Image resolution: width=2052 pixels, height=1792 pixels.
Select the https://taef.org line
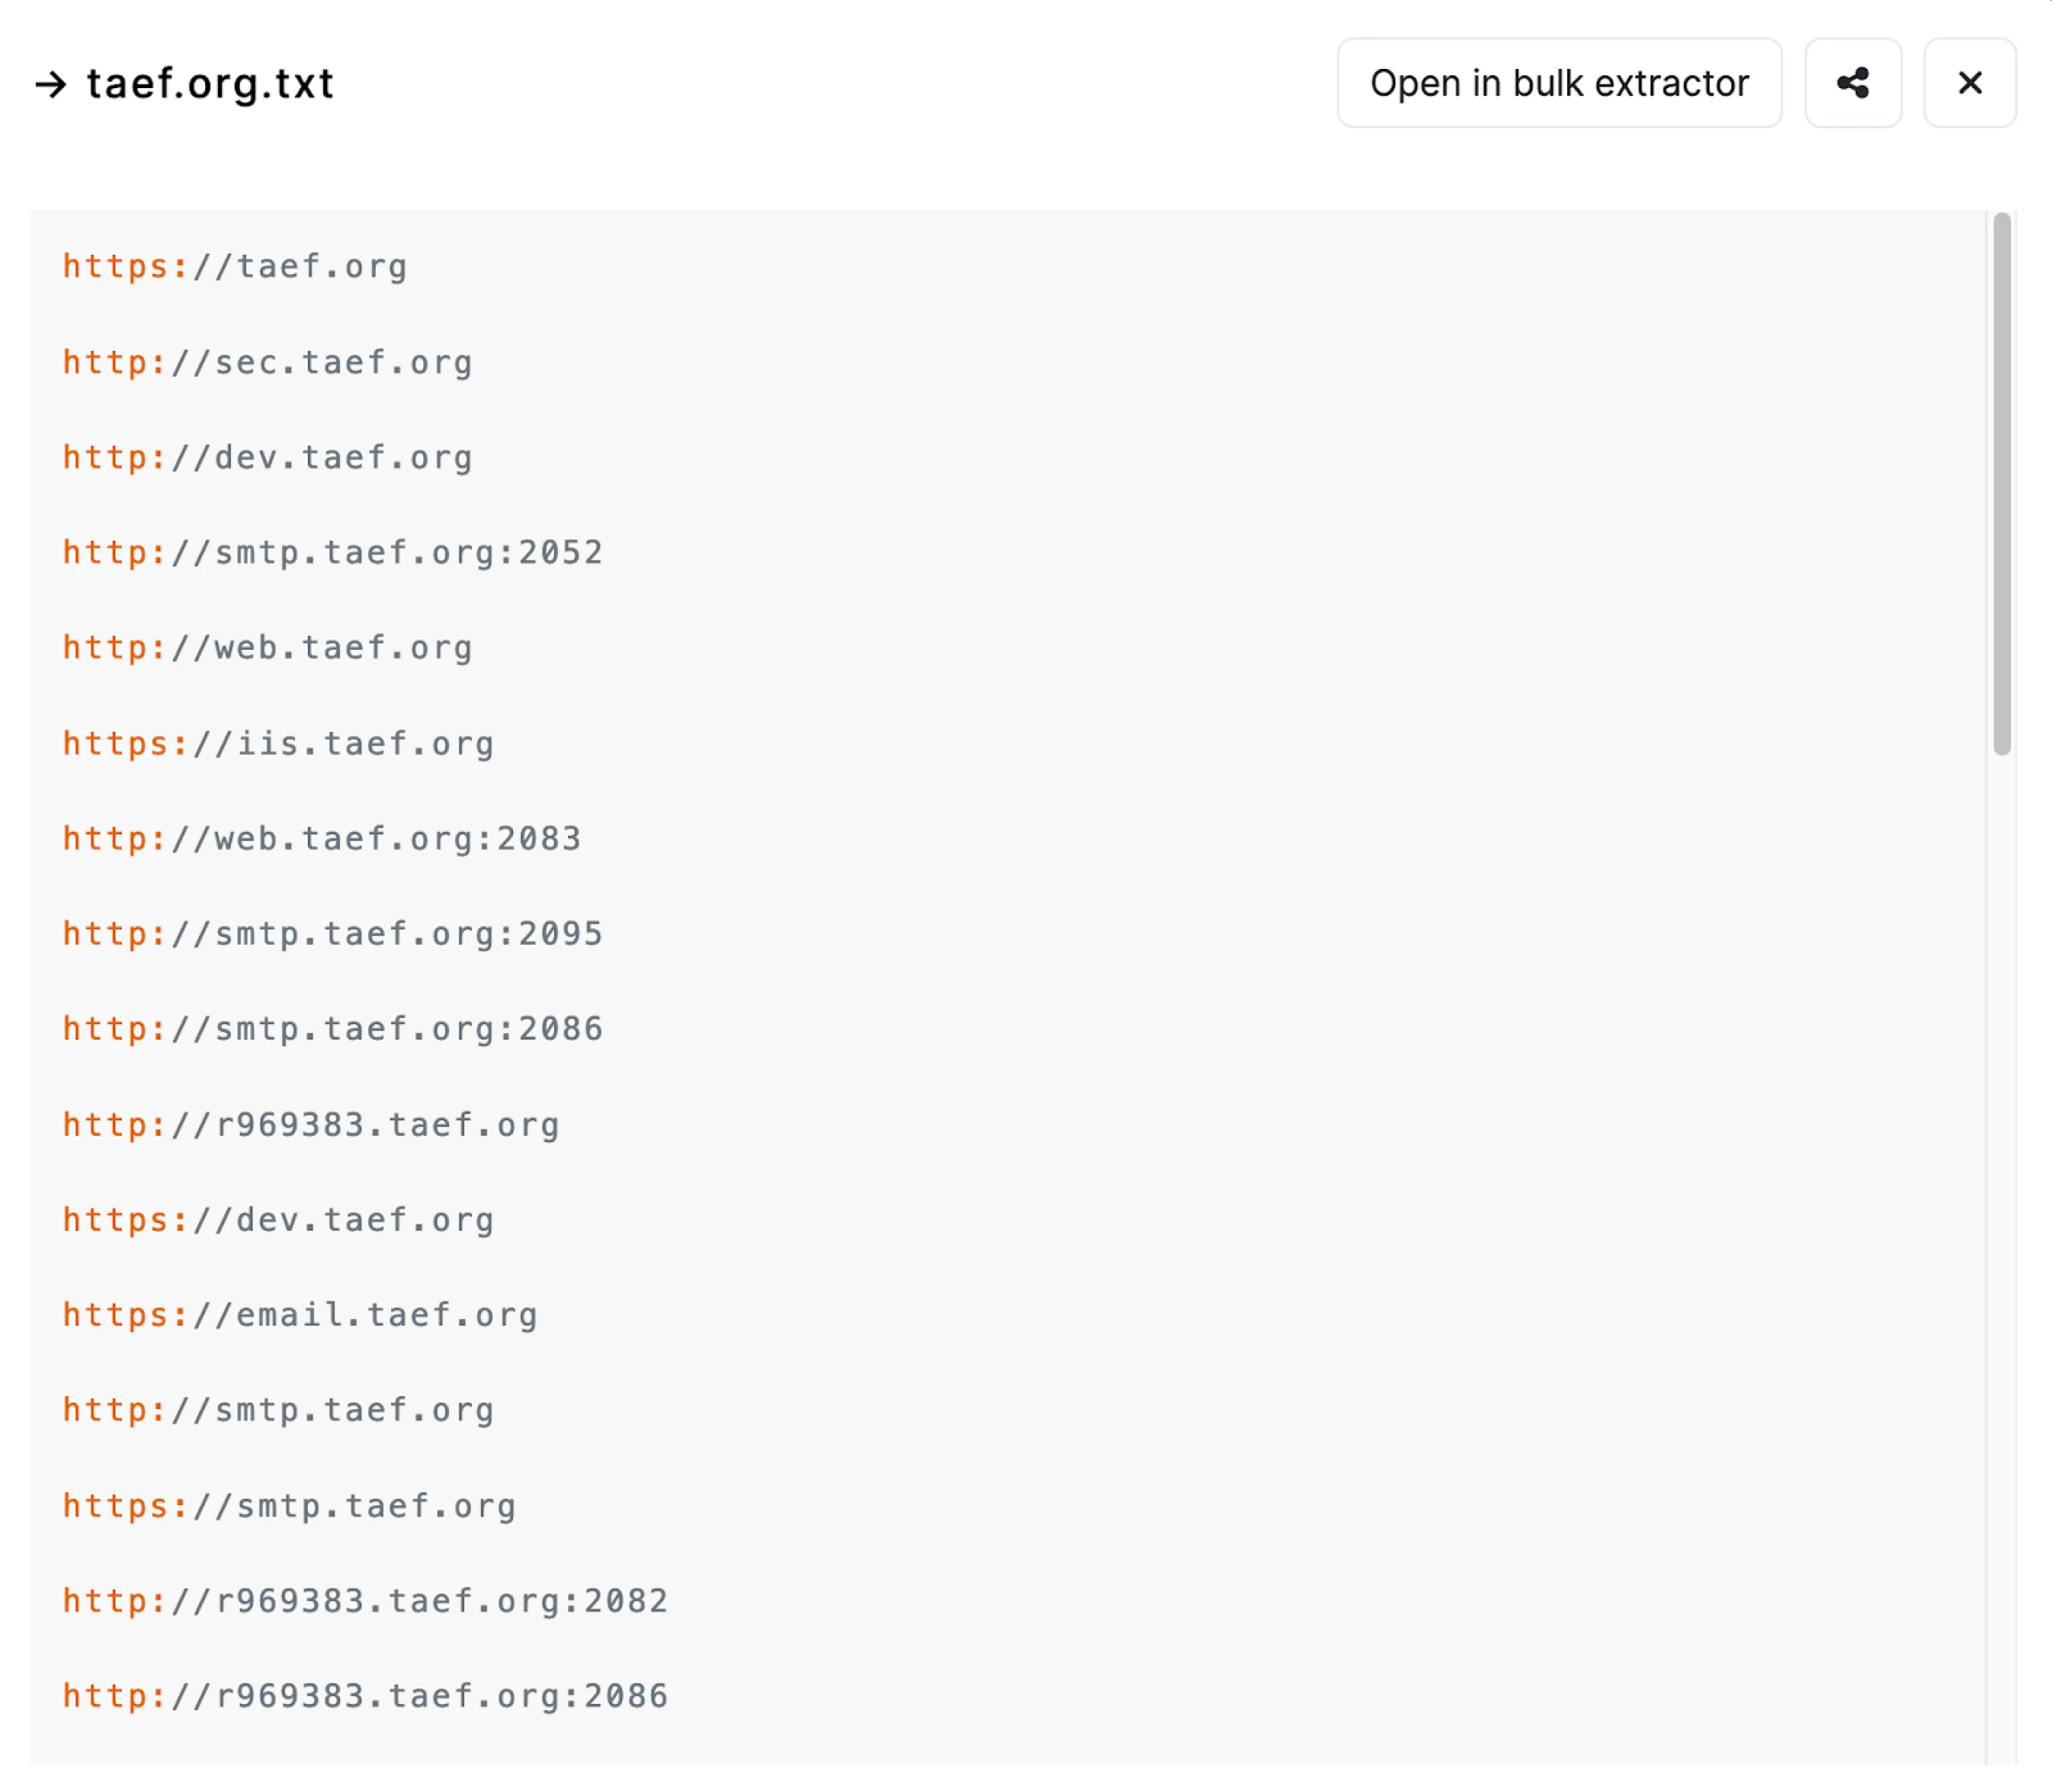pyautogui.click(x=235, y=266)
